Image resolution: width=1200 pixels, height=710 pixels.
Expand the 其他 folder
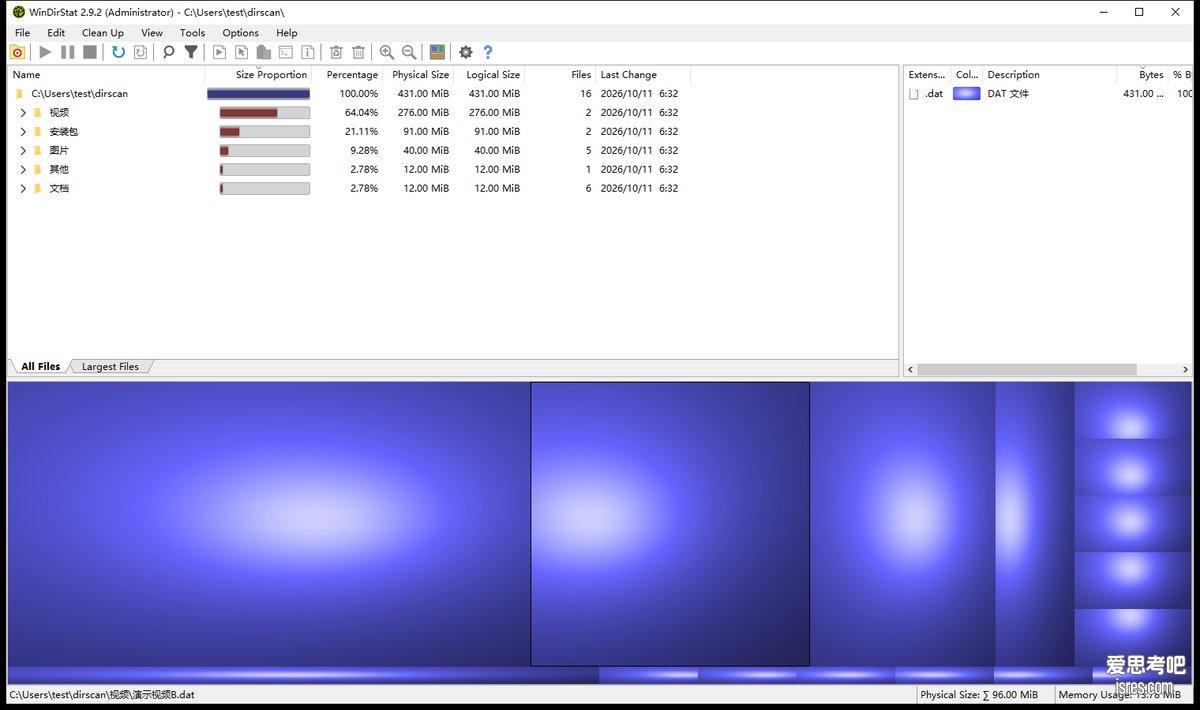pos(23,169)
